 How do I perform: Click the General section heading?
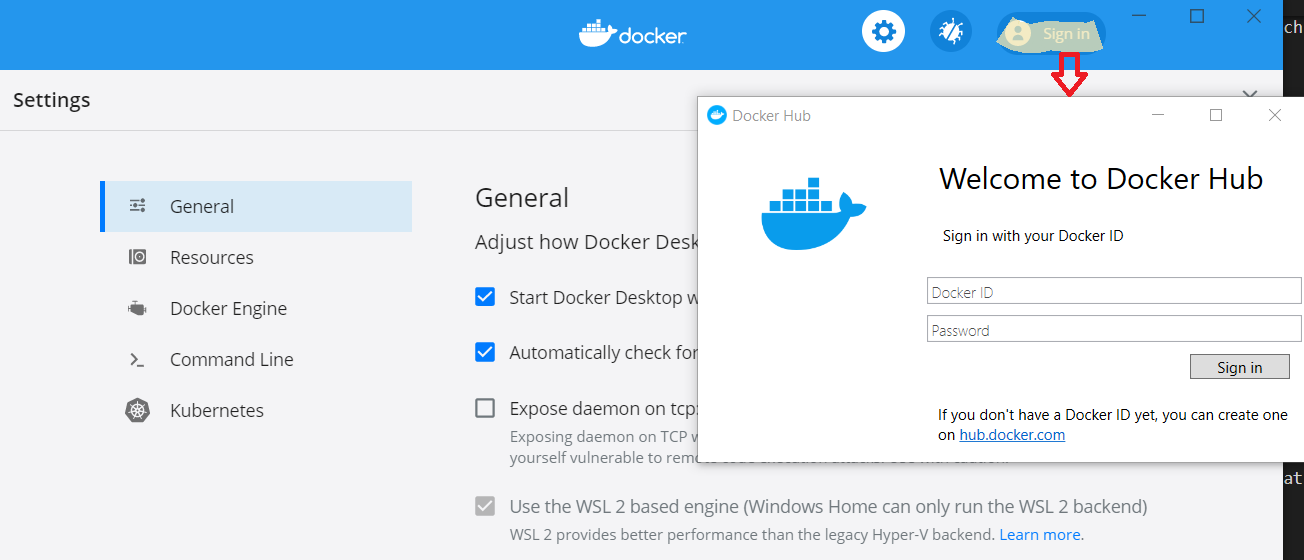click(522, 198)
